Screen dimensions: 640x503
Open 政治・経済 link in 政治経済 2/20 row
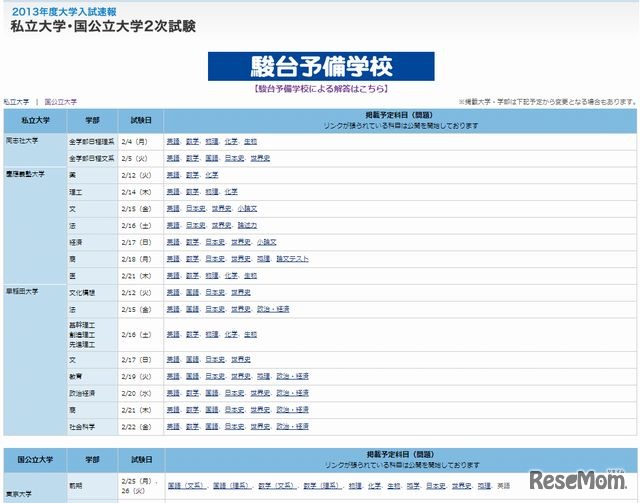(292, 393)
